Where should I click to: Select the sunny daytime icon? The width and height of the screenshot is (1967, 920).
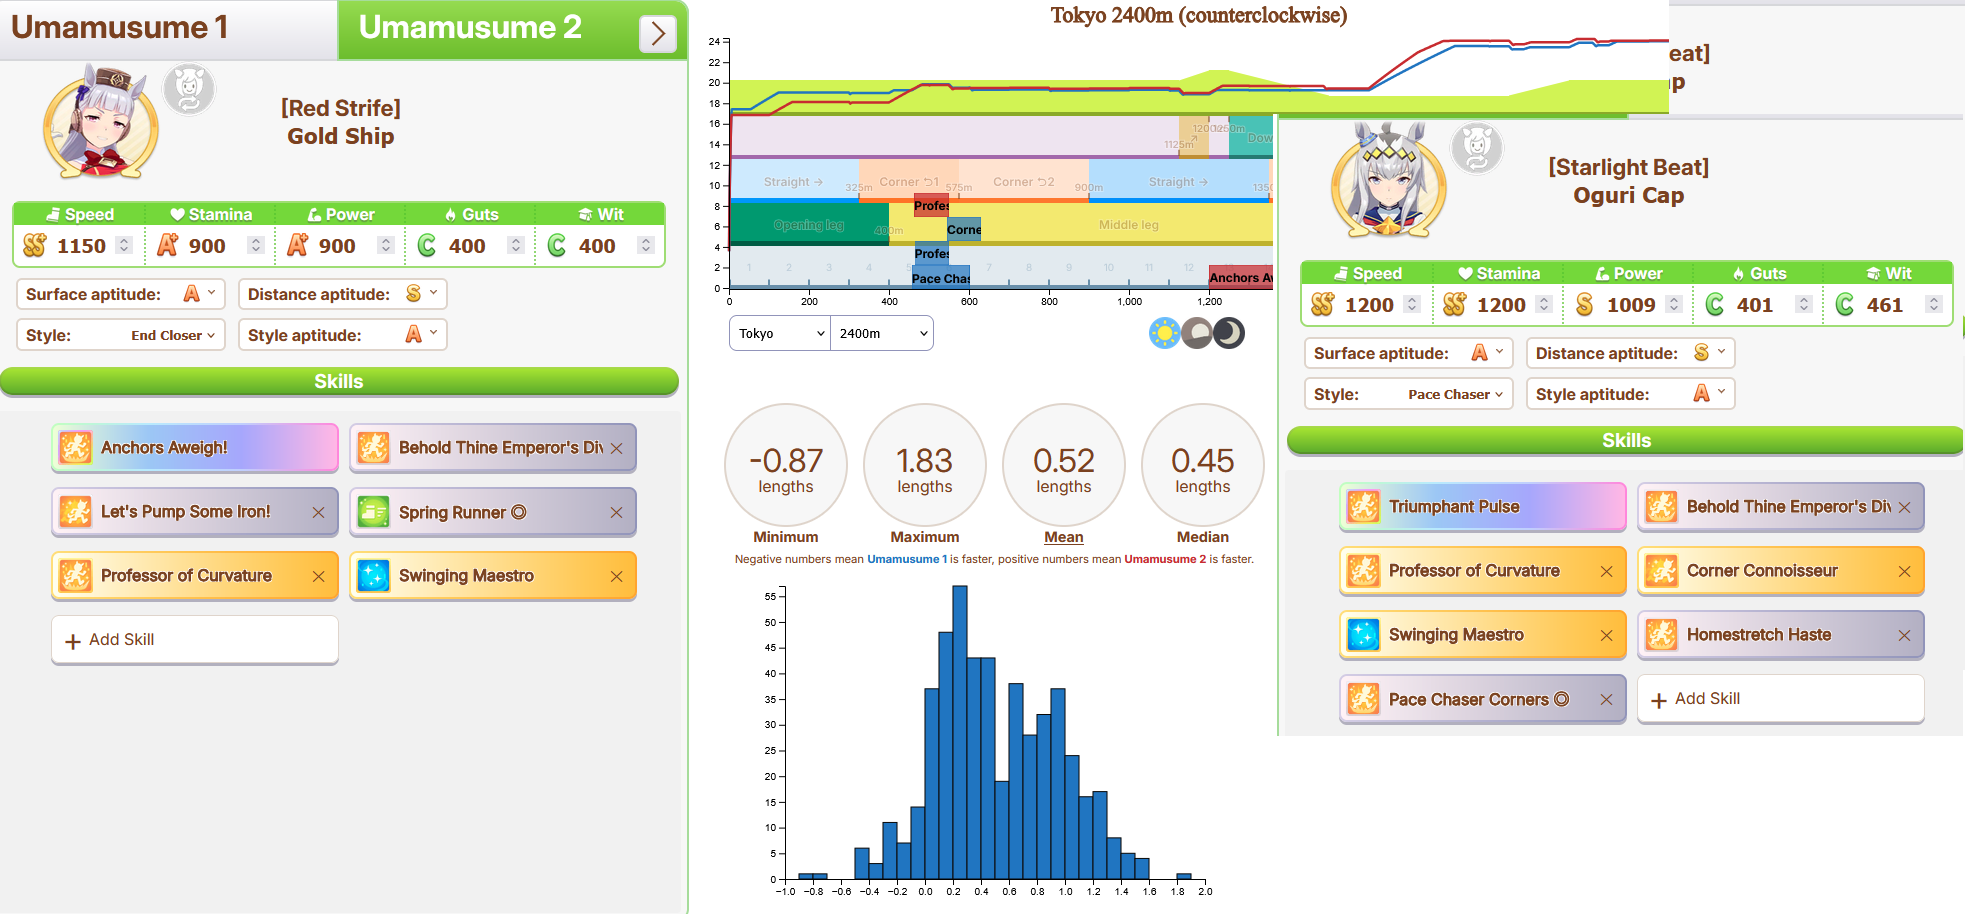click(x=1164, y=333)
